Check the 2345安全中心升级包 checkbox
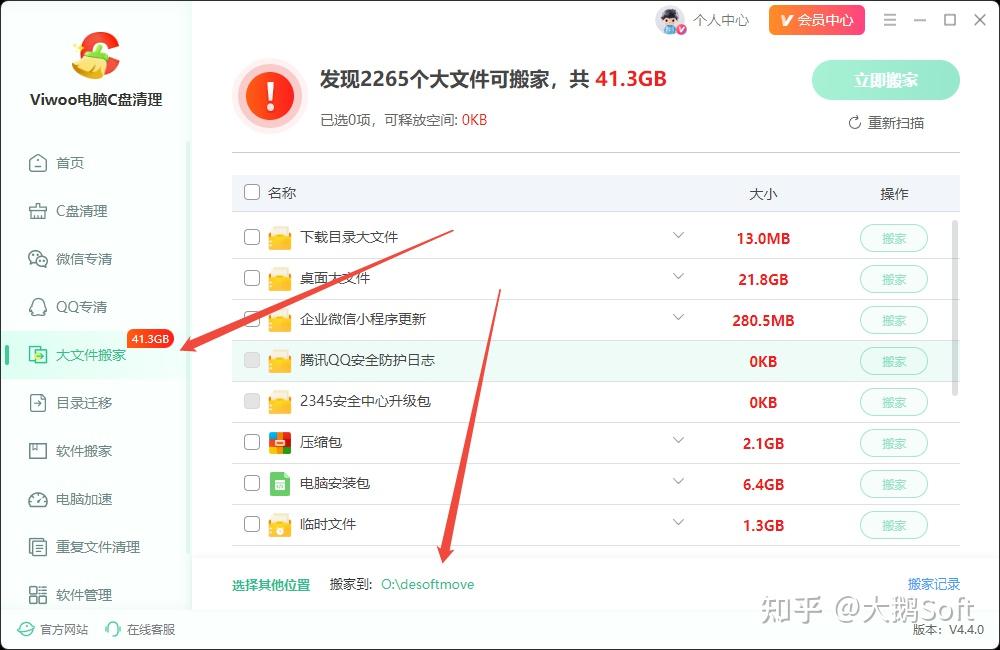Image resolution: width=1000 pixels, height=650 pixels. (252, 401)
